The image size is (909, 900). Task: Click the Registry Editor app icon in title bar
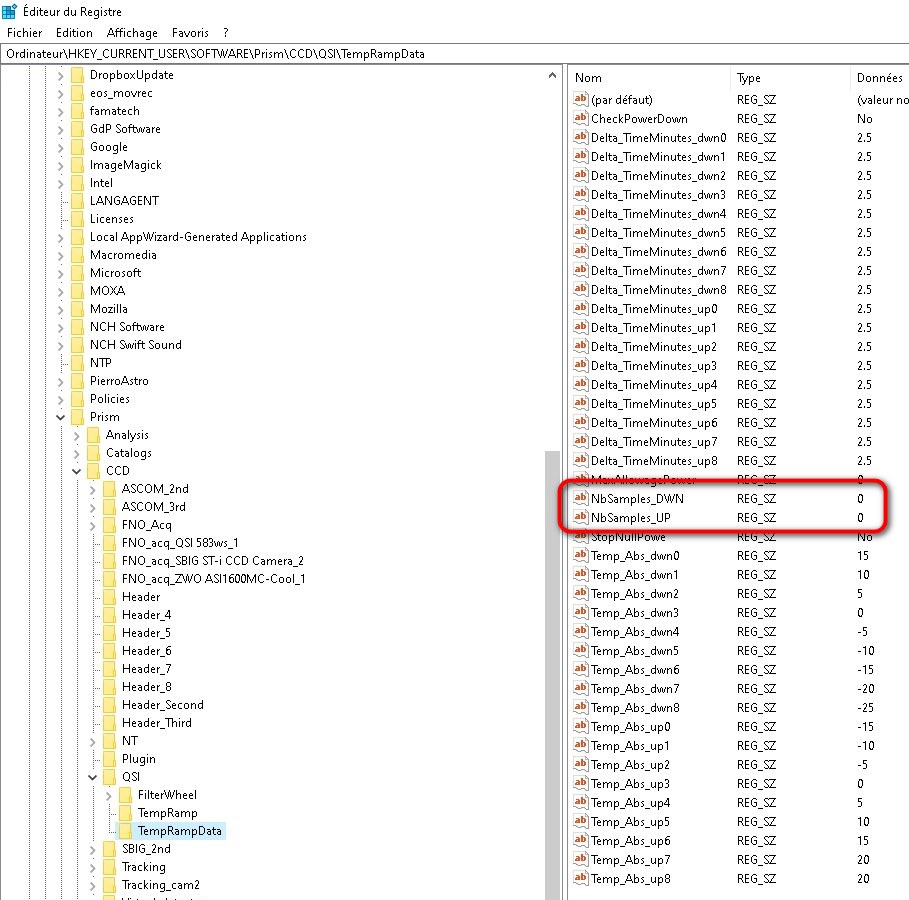tap(9, 12)
